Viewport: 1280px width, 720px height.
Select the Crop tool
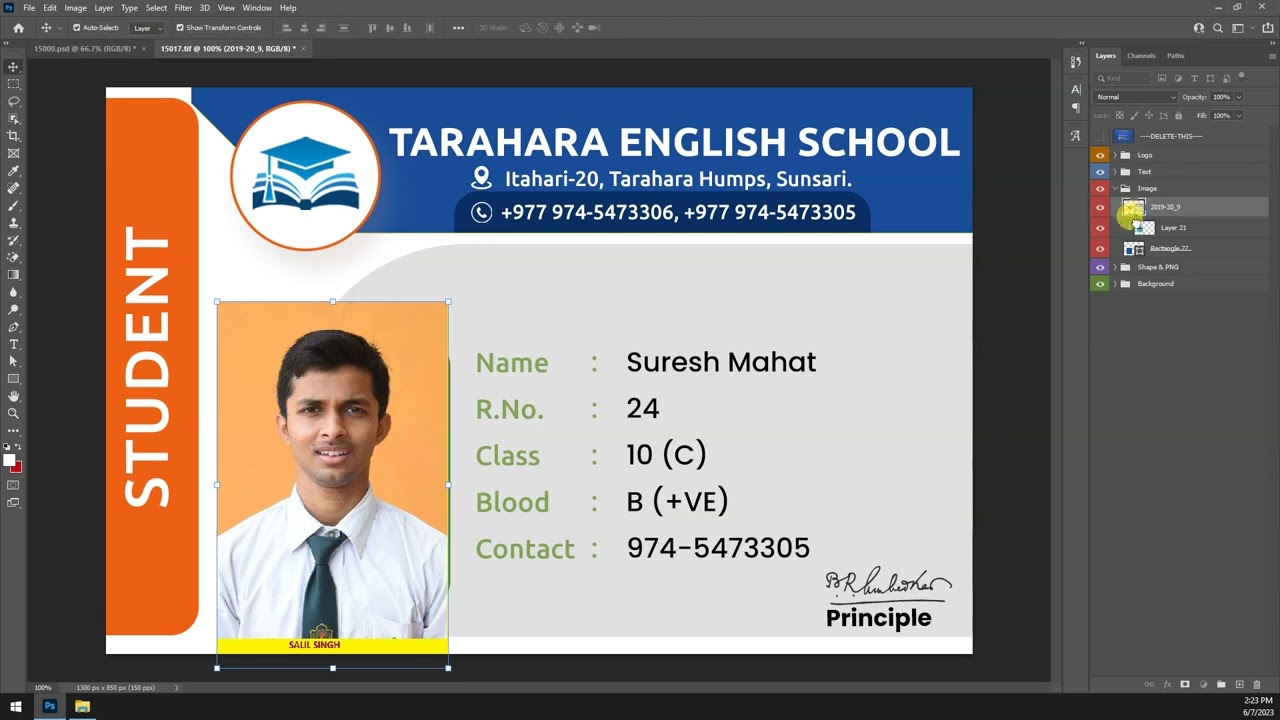(x=13, y=136)
